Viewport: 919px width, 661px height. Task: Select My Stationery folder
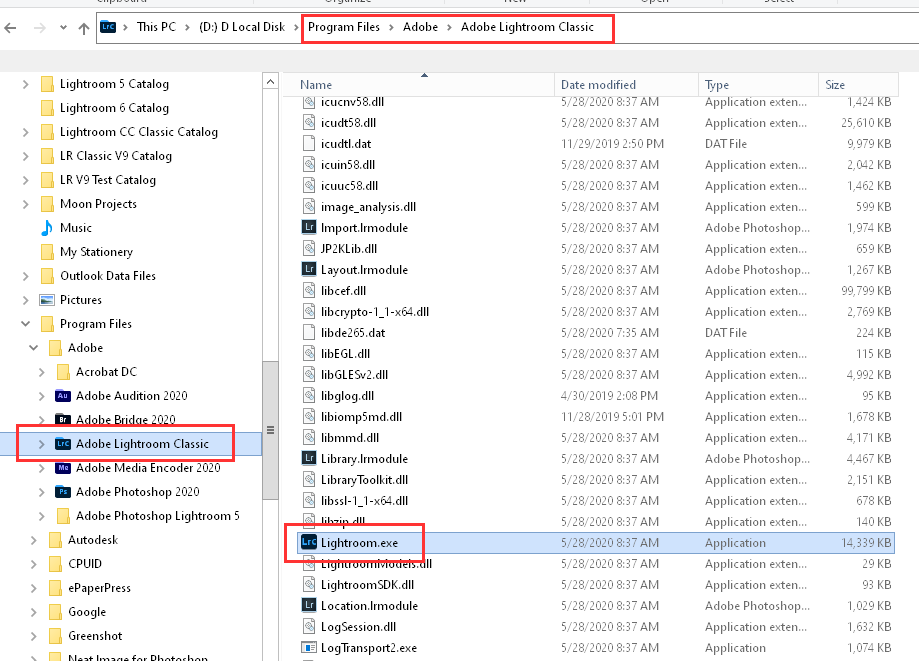pyautogui.click(x=96, y=252)
